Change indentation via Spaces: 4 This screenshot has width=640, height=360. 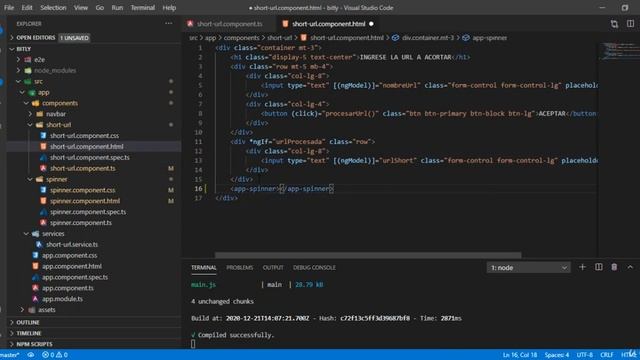[557, 355]
